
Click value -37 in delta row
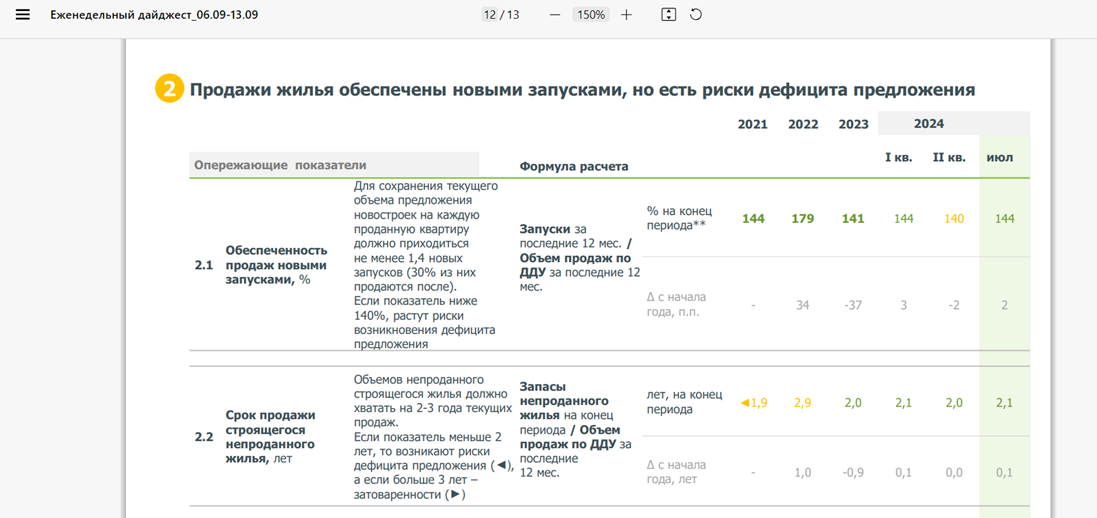click(854, 305)
